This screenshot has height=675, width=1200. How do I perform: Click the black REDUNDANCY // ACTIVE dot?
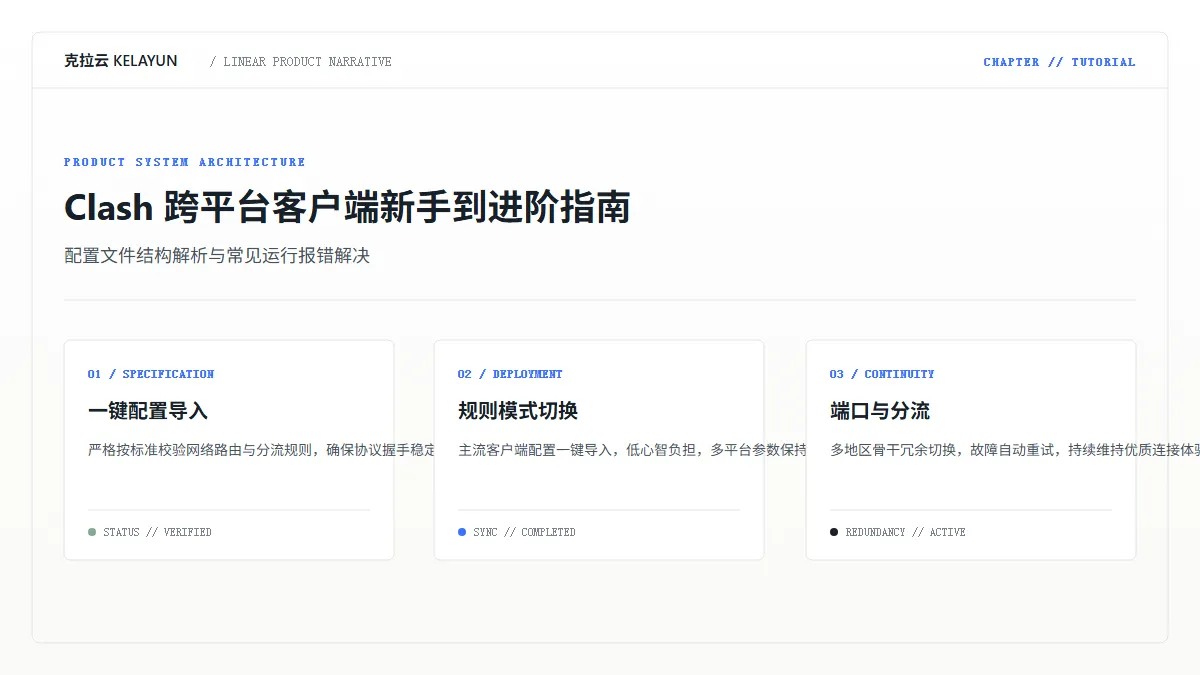pyautogui.click(x=834, y=532)
